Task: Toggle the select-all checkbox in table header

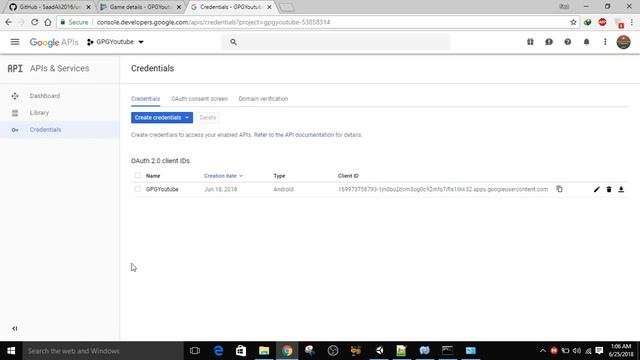Action: click(138, 176)
